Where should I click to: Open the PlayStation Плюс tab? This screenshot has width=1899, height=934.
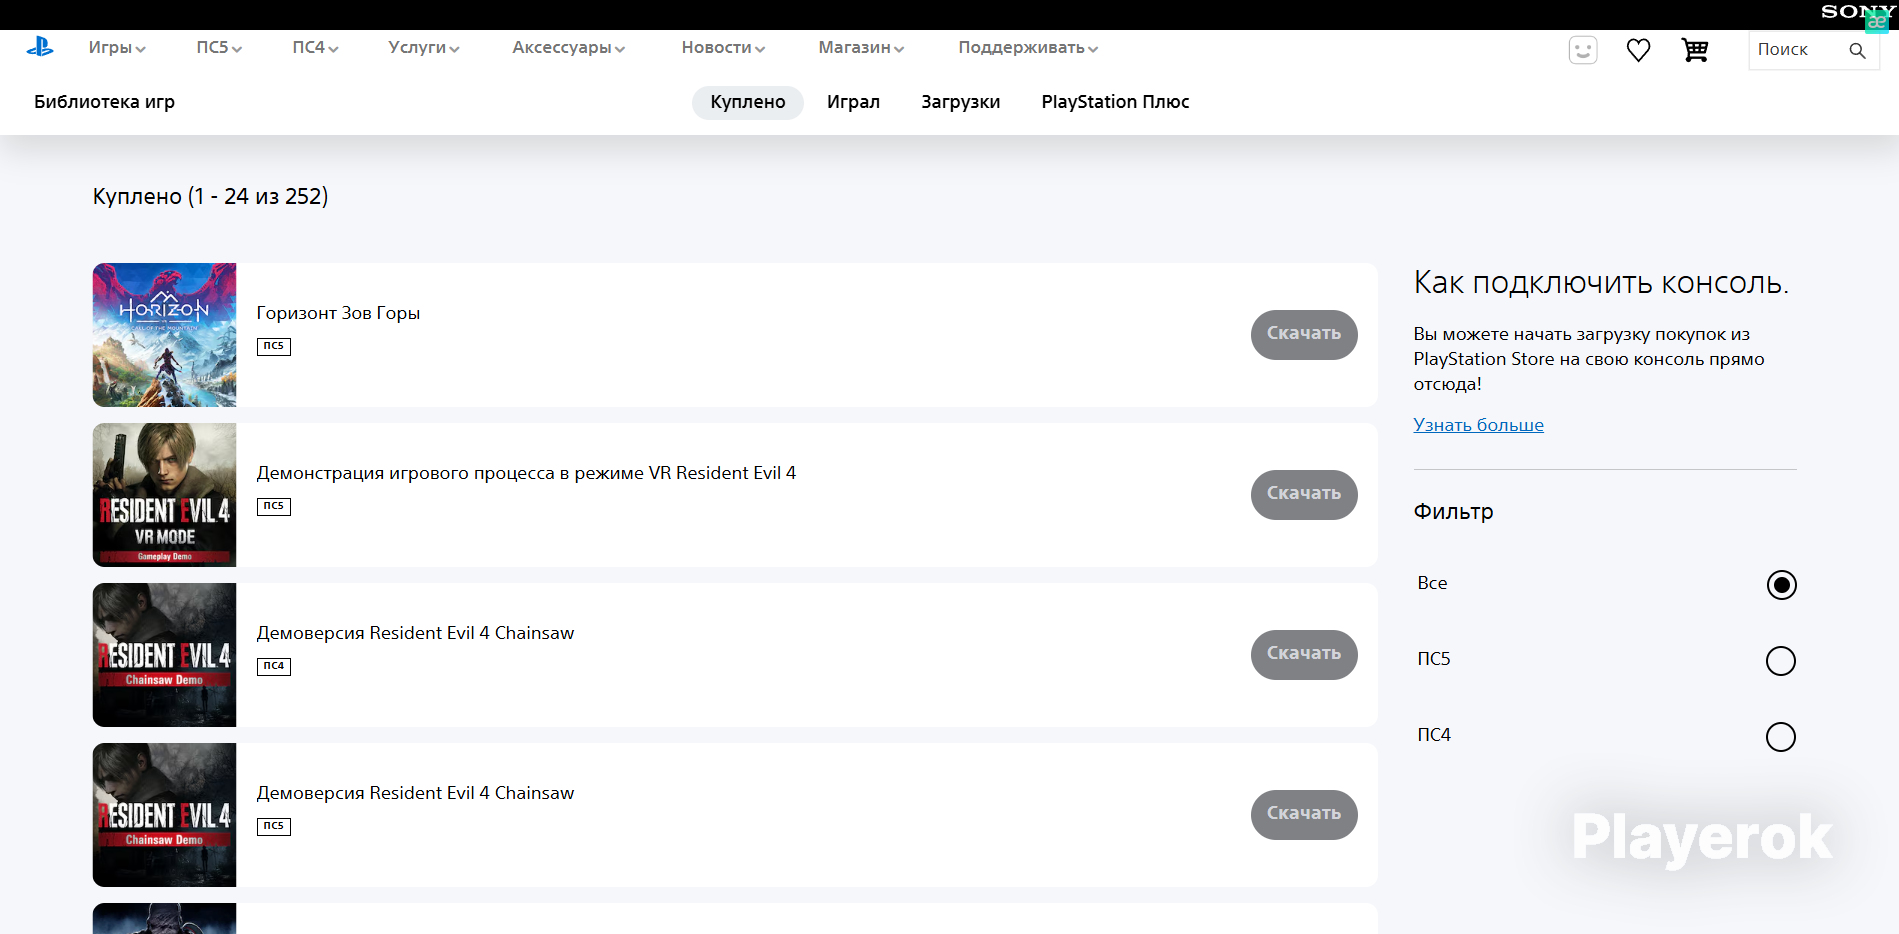point(1115,102)
